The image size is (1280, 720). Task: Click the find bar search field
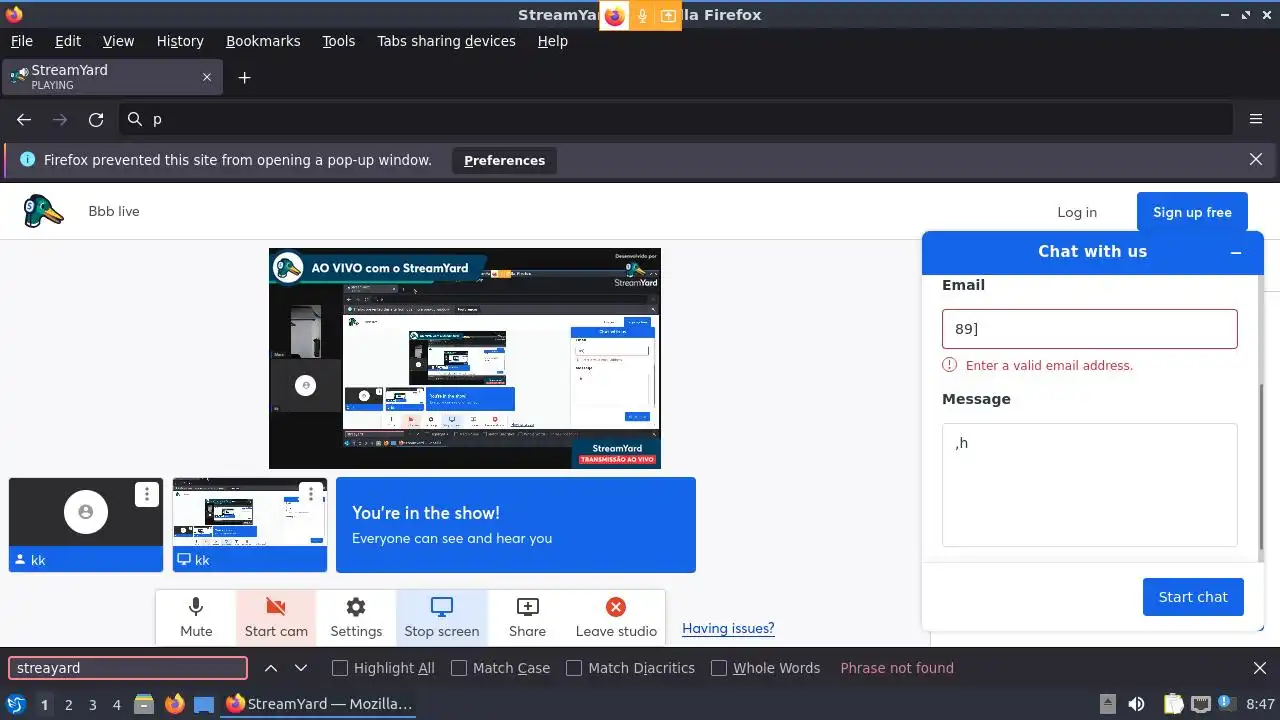click(128, 668)
